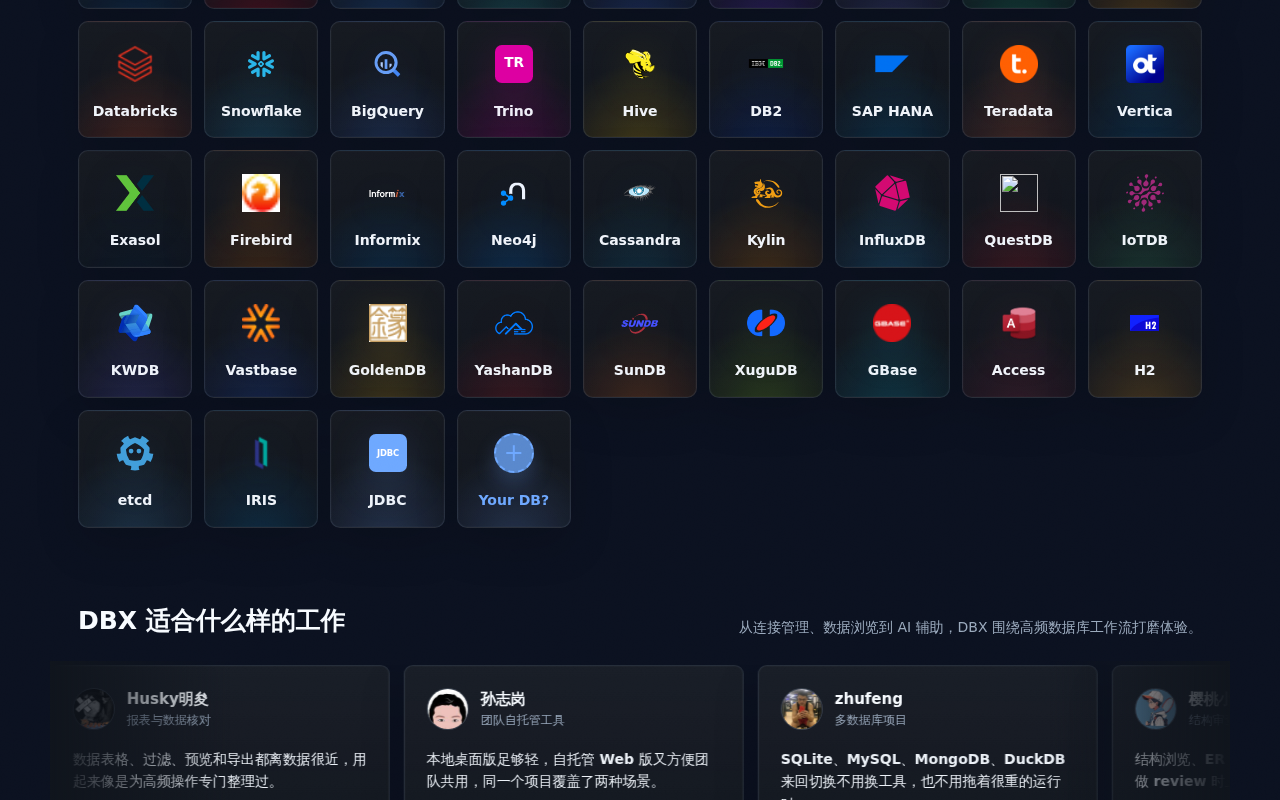Image resolution: width=1280 pixels, height=800 pixels.
Task: Select the Cassandra eye icon
Action: click(640, 193)
